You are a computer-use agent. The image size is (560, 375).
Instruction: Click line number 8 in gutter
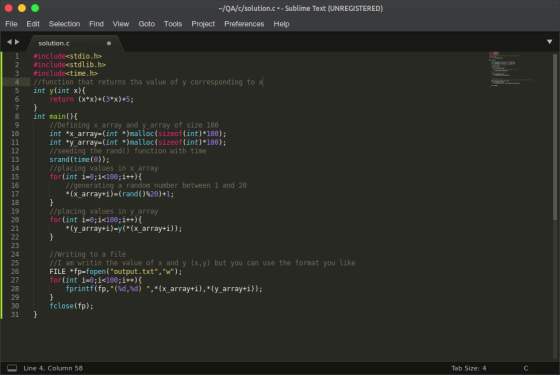[x=17, y=116]
